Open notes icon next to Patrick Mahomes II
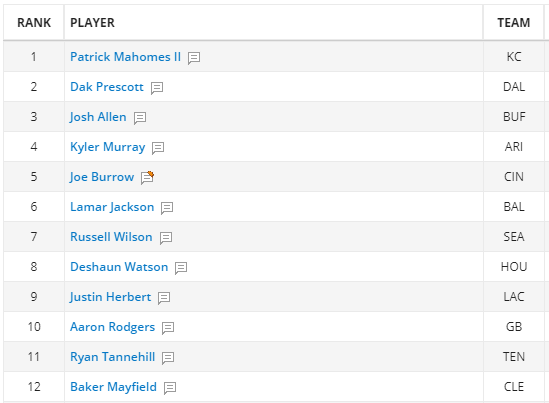The width and height of the screenshot is (549, 403). coord(194,58)
